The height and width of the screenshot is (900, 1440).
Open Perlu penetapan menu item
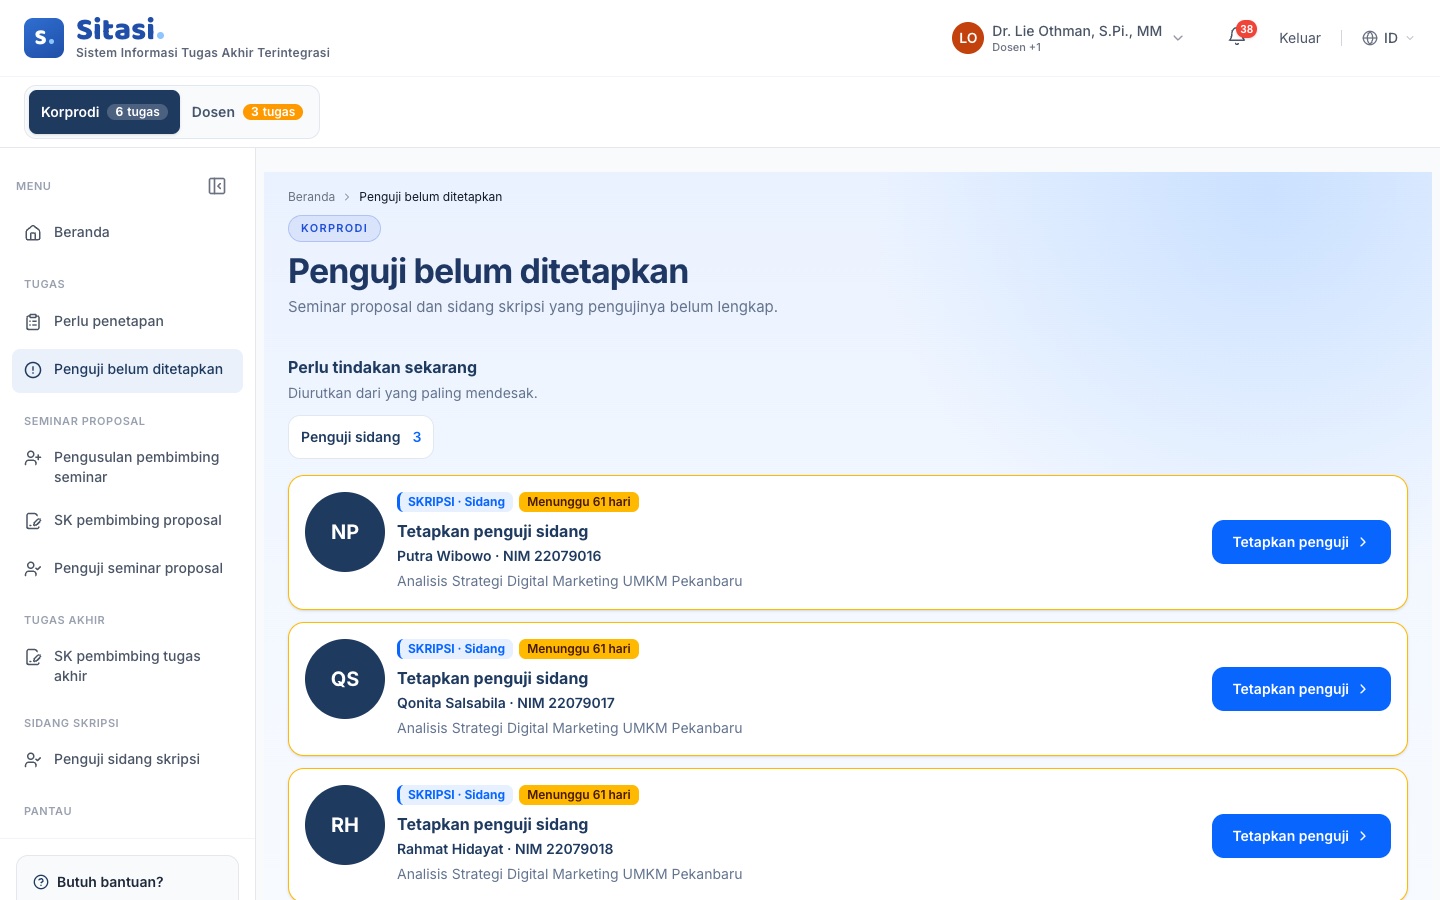pyautogui.click(x=127, y=321)
